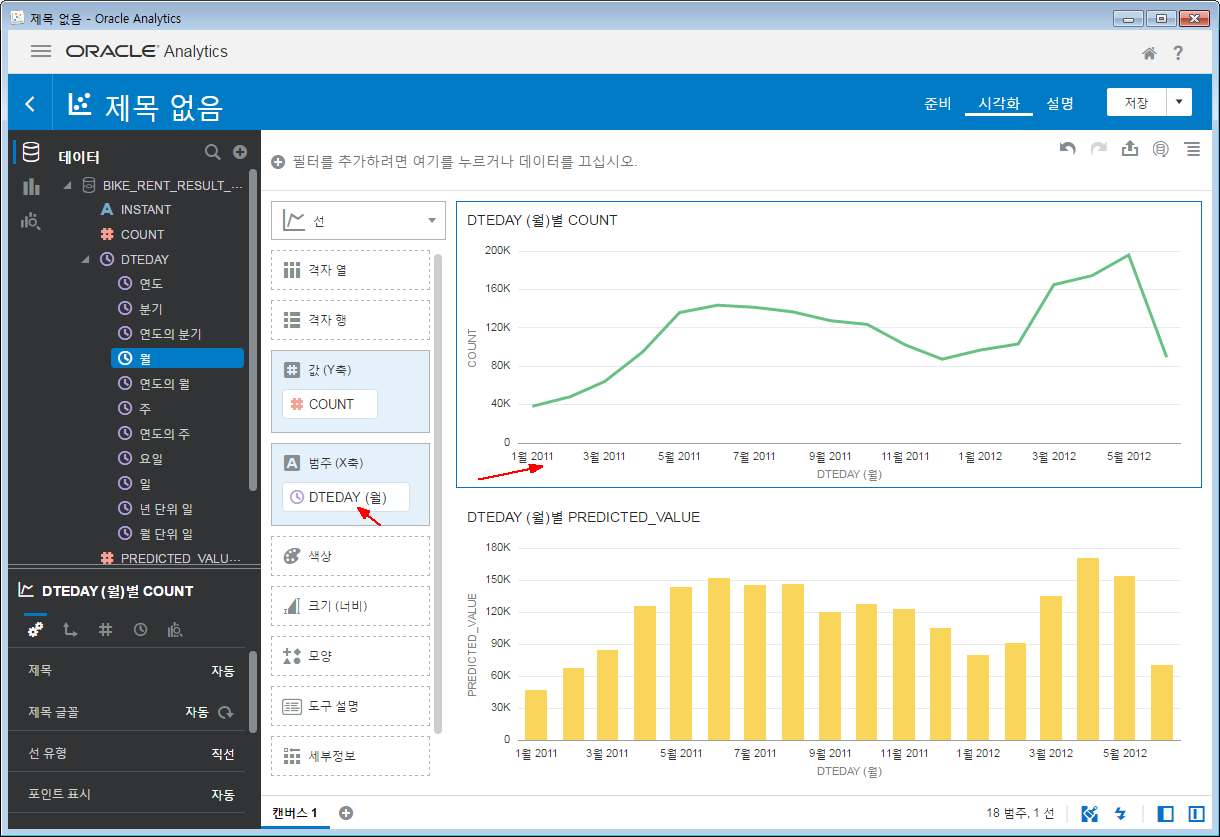Search the data elements panel
1220x837 pixels.
(x=213, y=152)
